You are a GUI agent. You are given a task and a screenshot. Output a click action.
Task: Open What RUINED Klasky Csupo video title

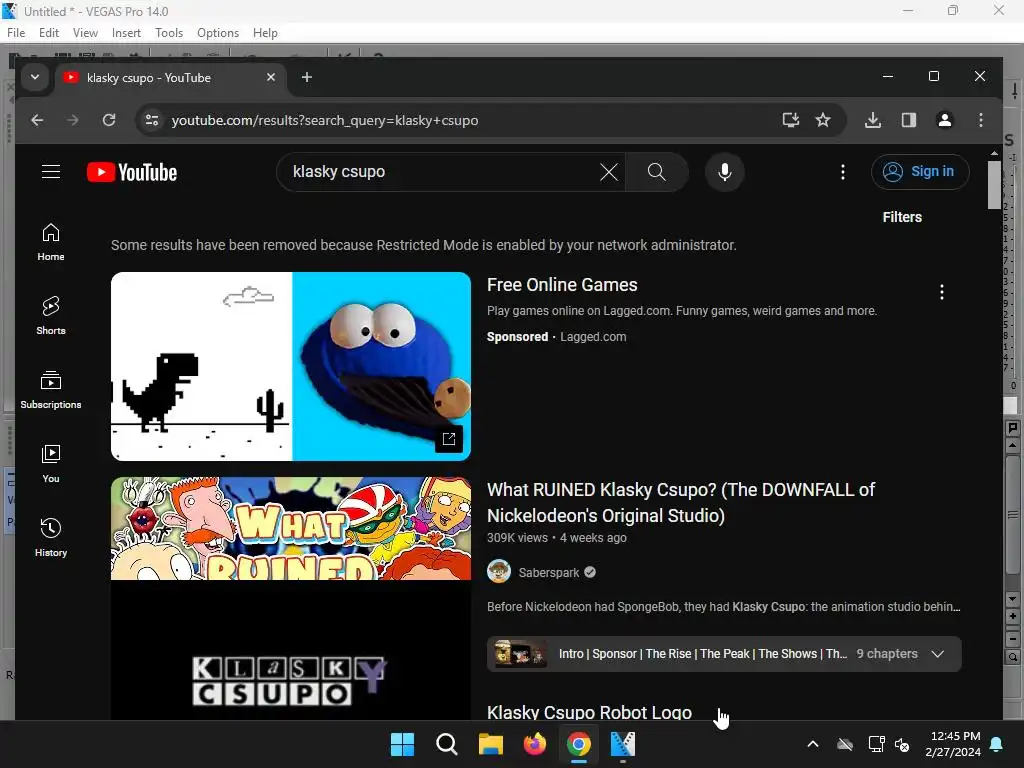click(x=681, y=502)
